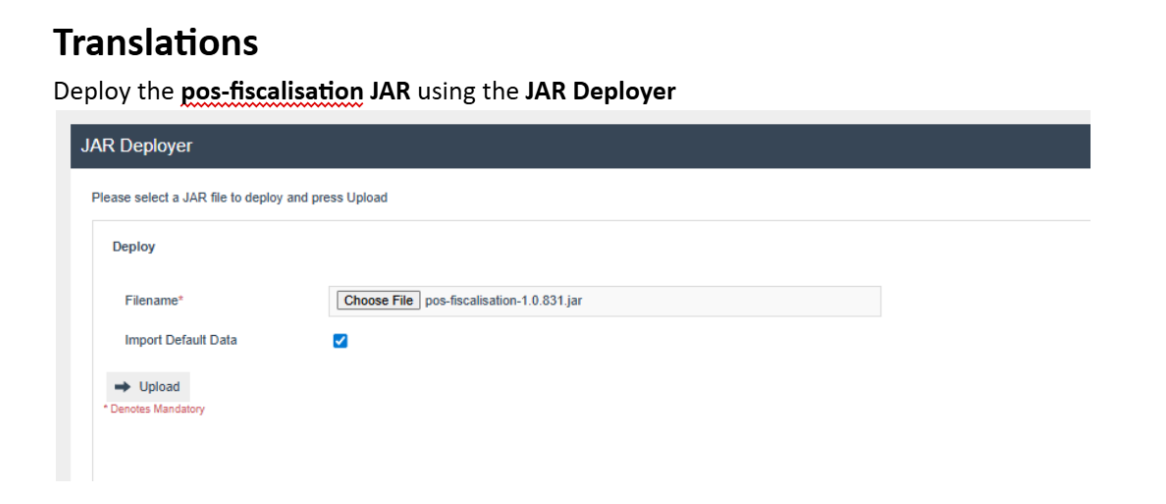Viewport: 1166px width, 504px height.
Task: Click the Filename file input field
Action: 605,301
